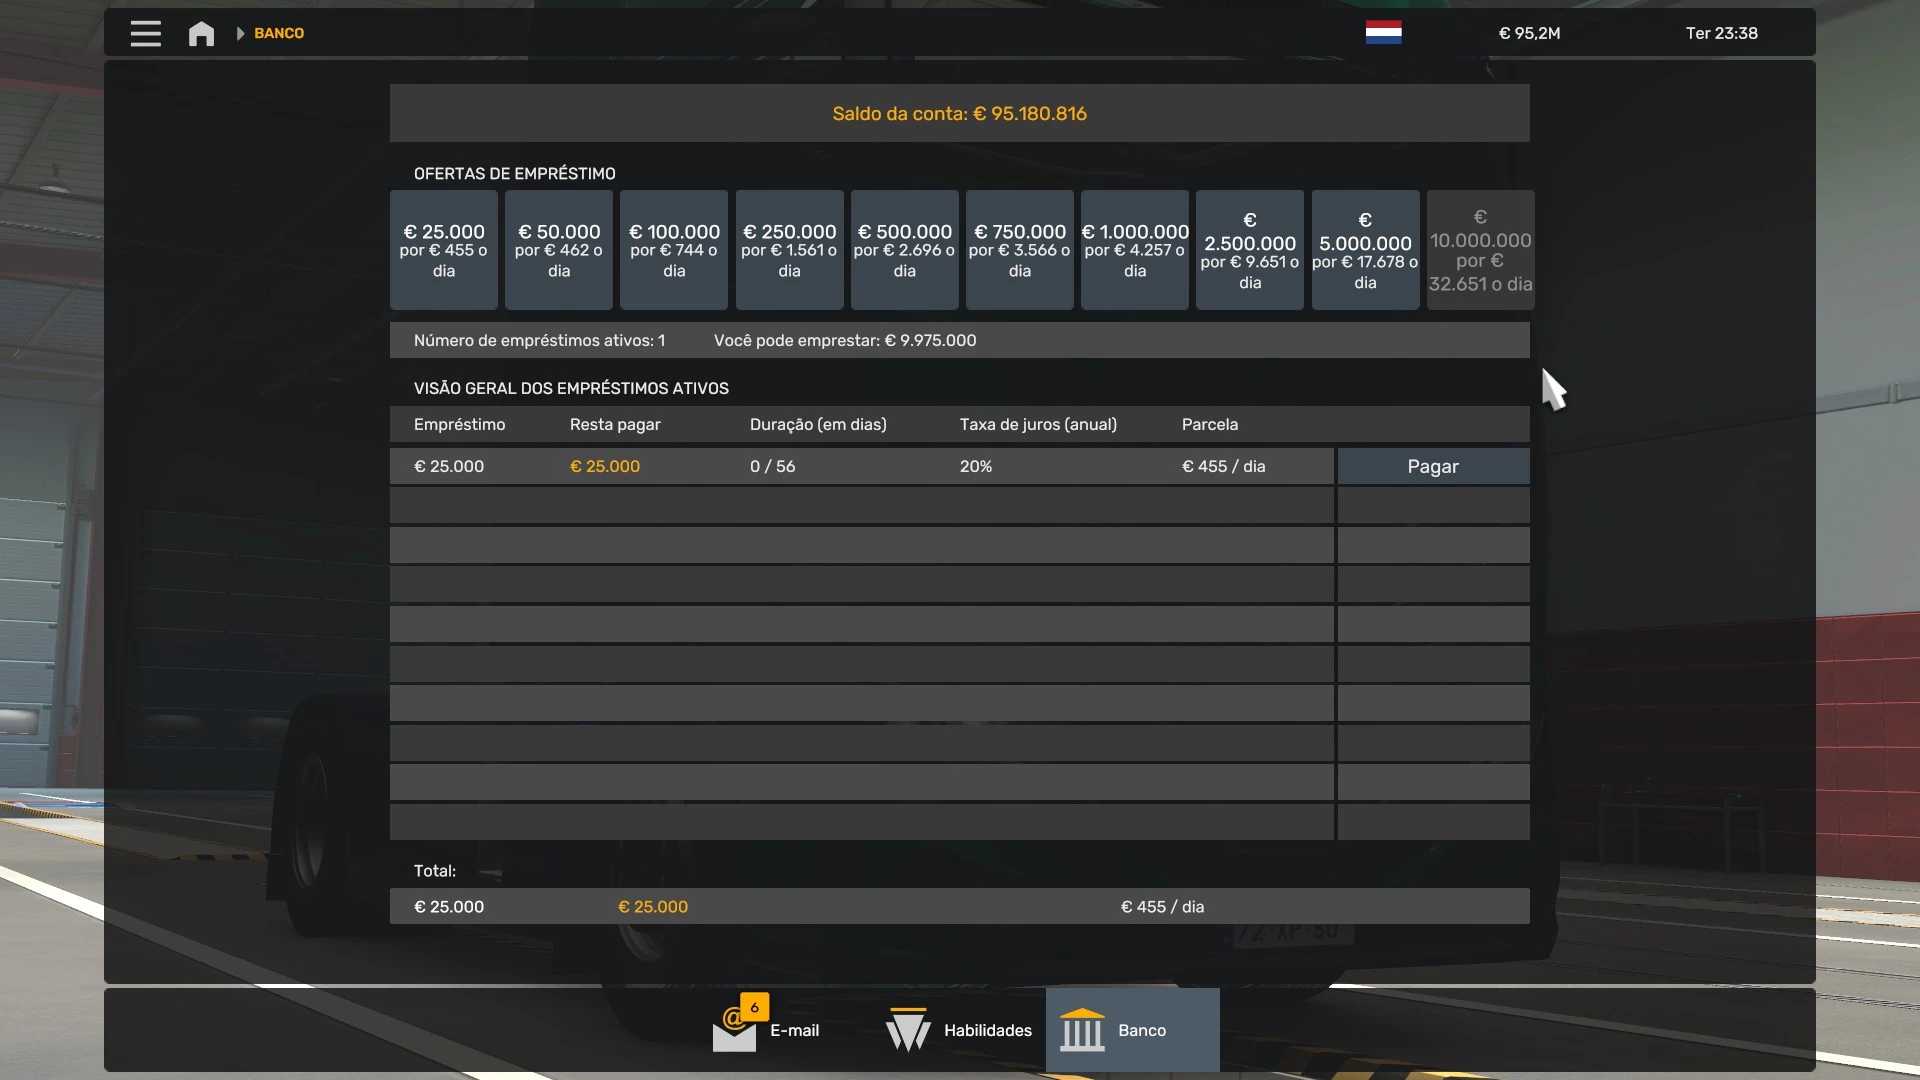Viewport: 1920px width, 1080px height.
Task: Select the Banco bank building icon
Action: [1082, 1030]
